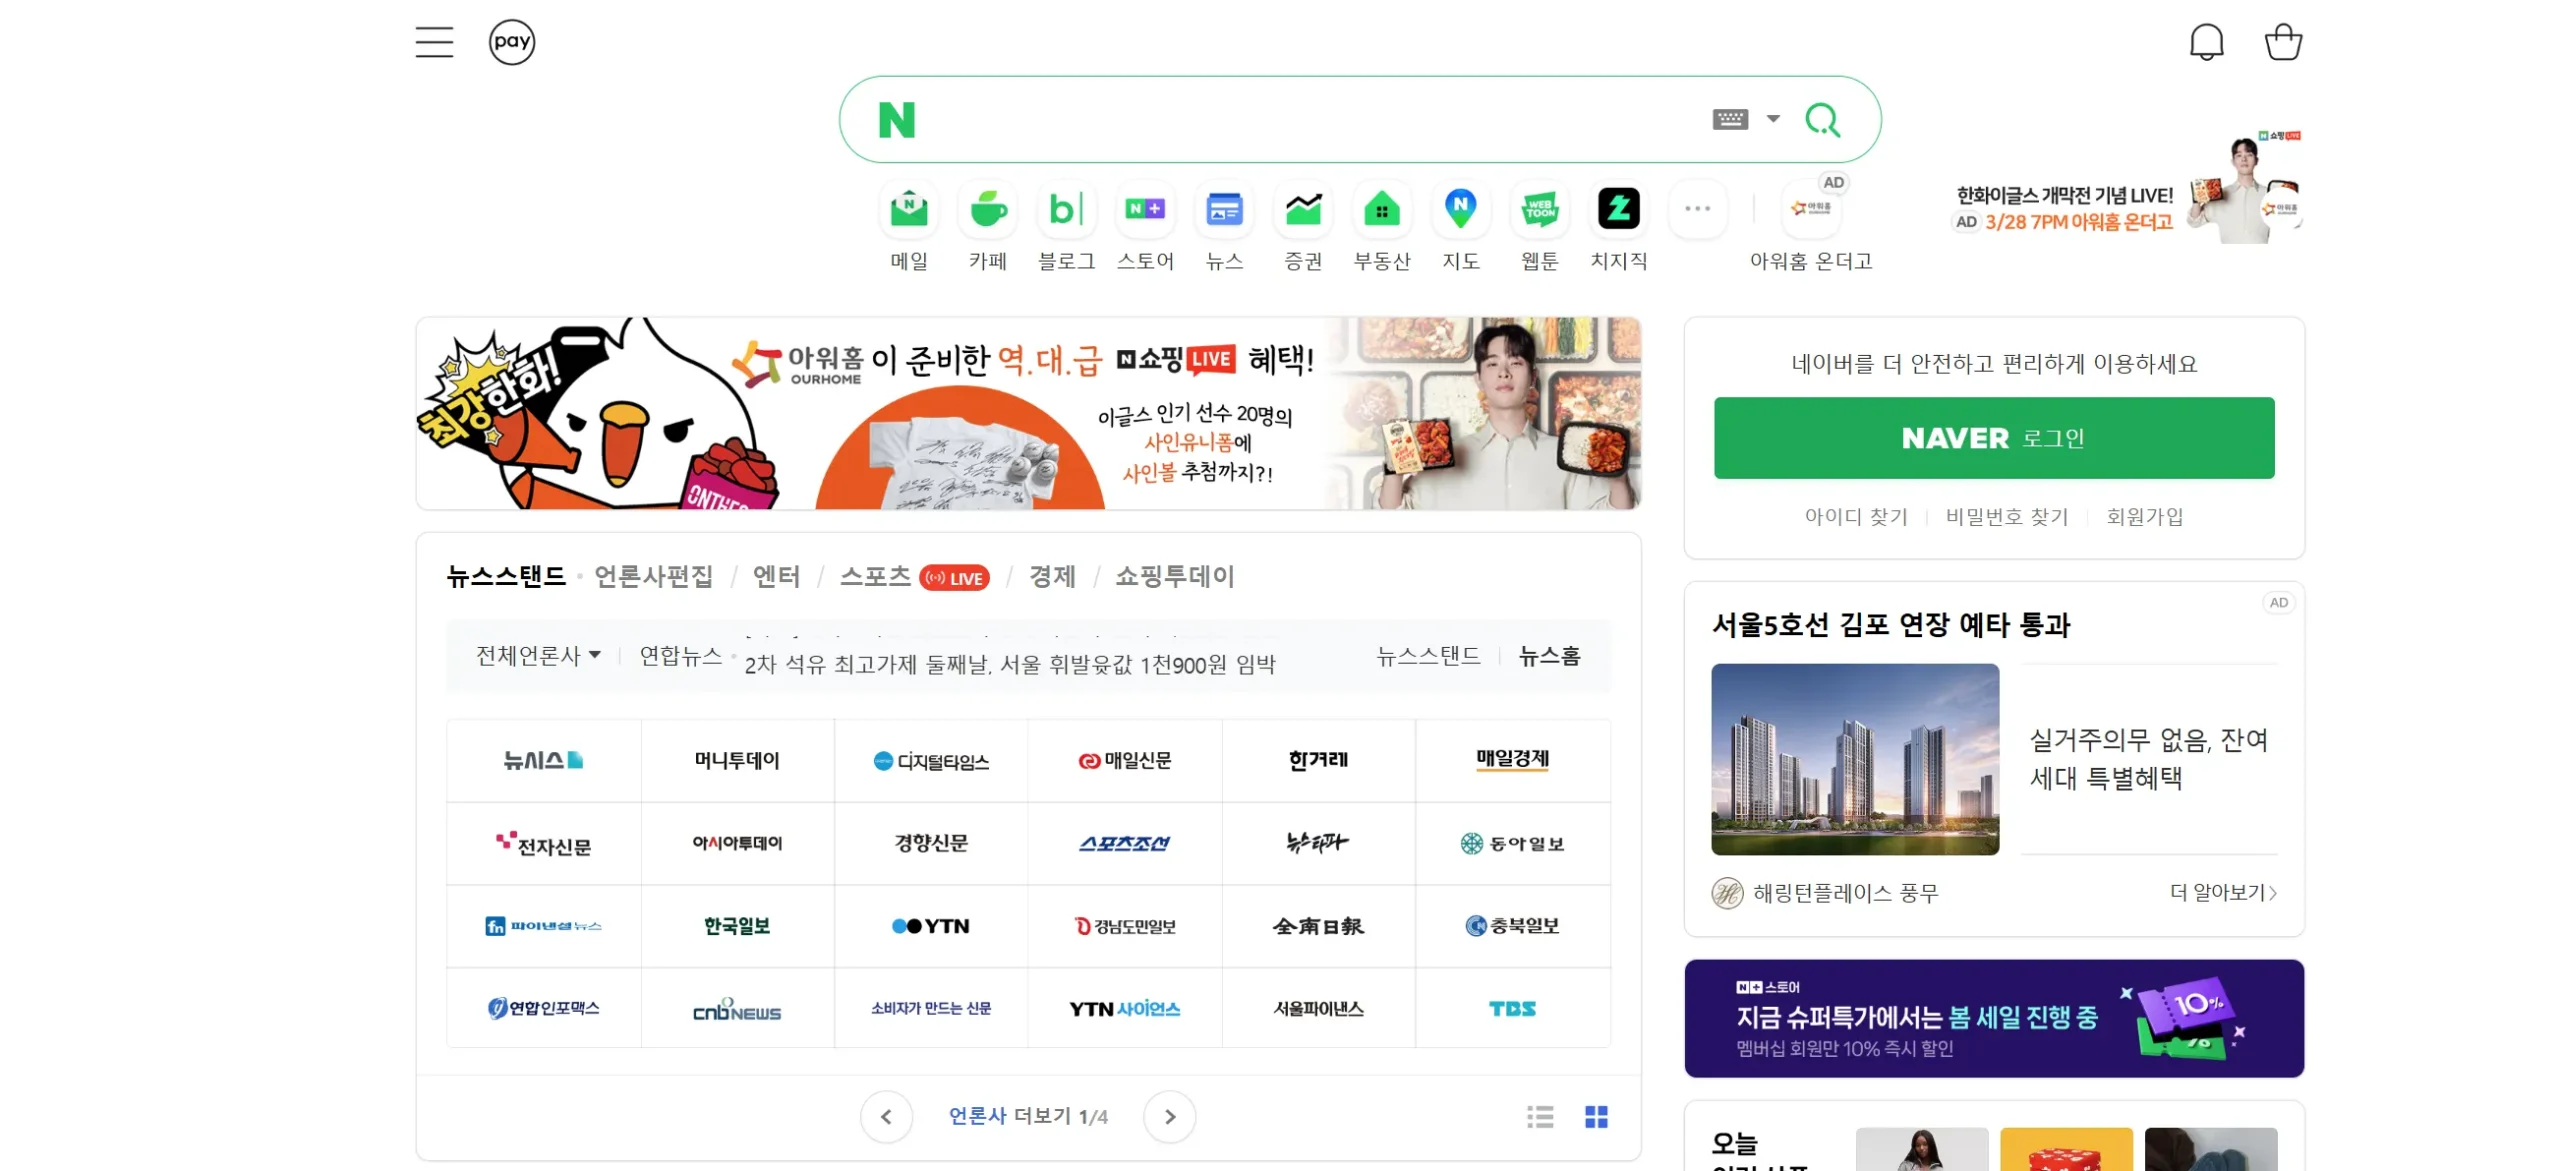Switch to the 엔터 tab

click(x=776, y=577)
